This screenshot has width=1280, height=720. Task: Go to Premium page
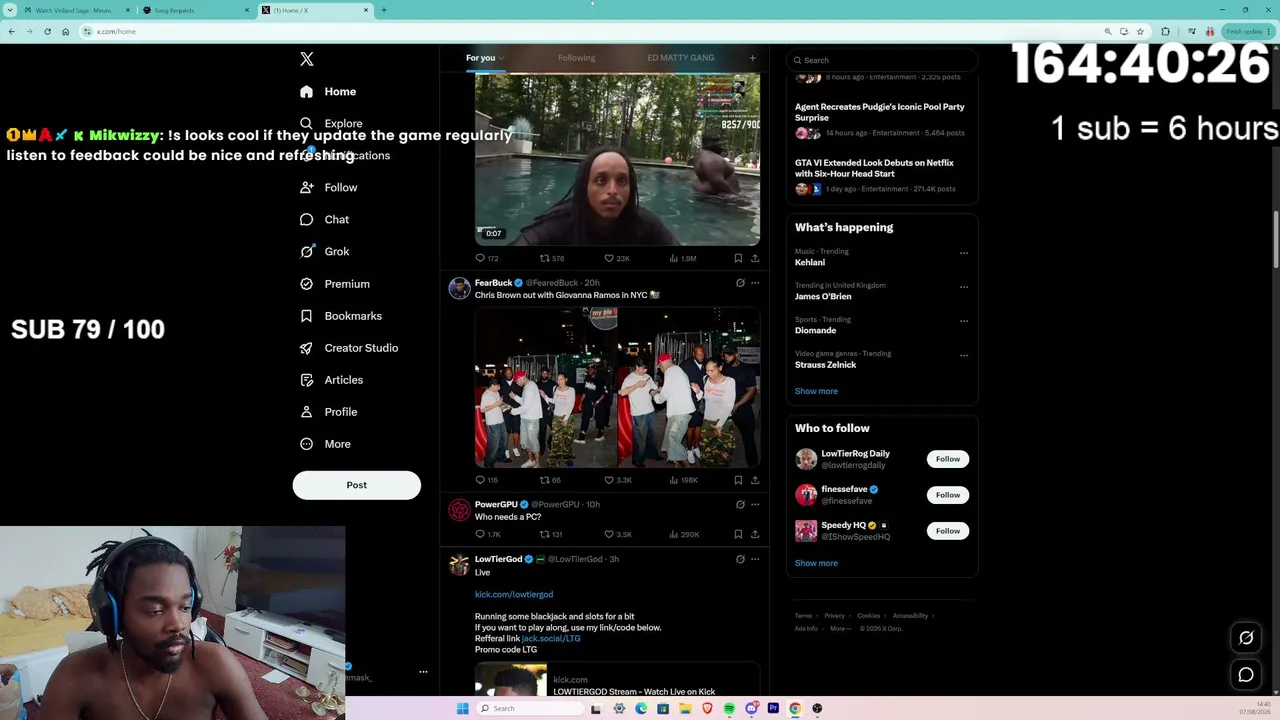(334, 283)
